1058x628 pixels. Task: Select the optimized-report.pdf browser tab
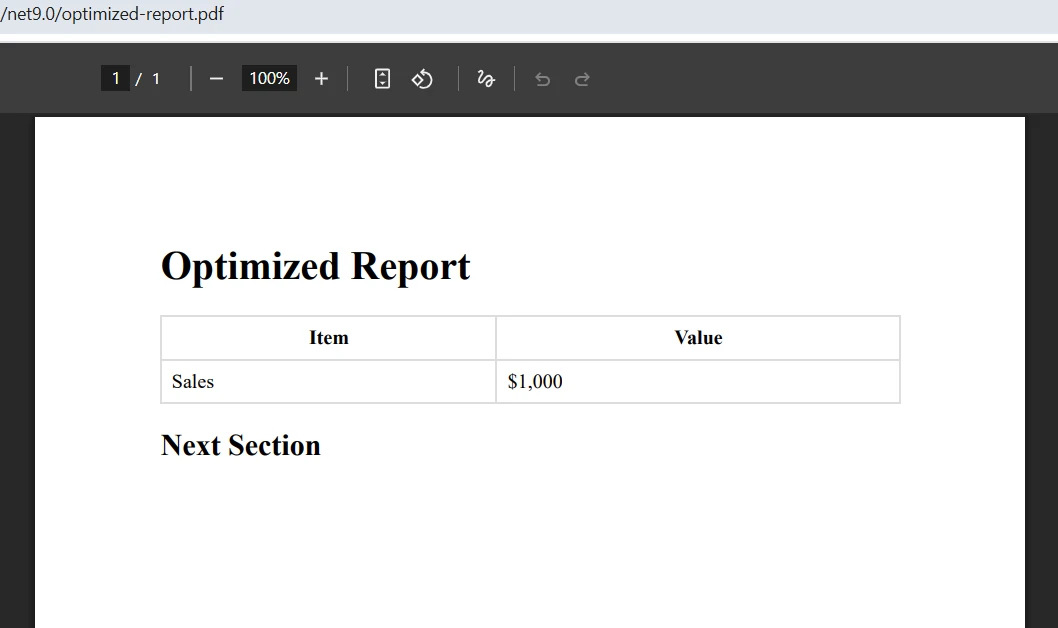[x=113, y=14]
